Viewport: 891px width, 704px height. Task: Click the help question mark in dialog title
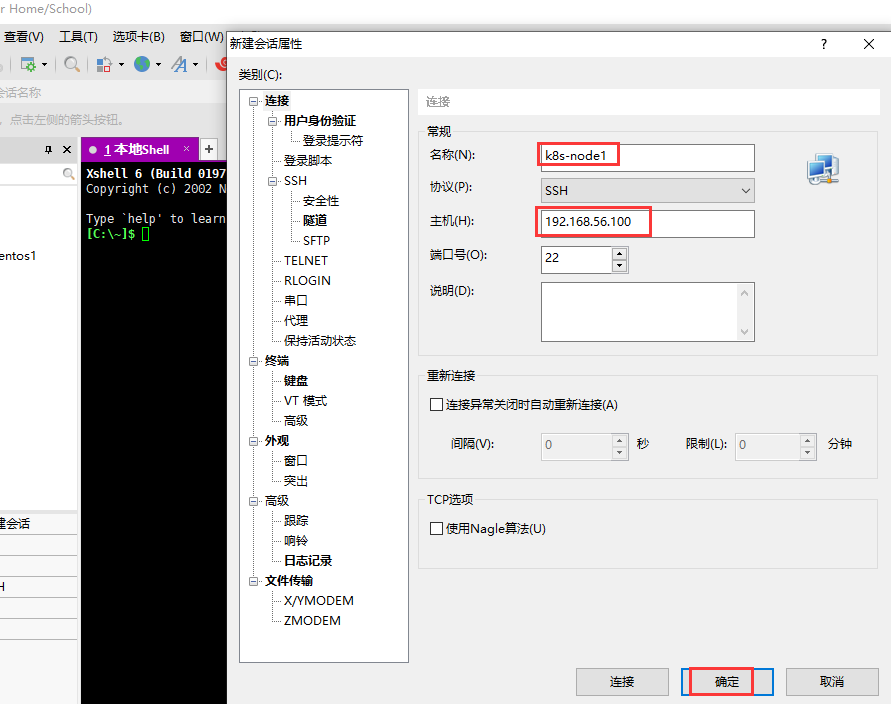(824, 44)
